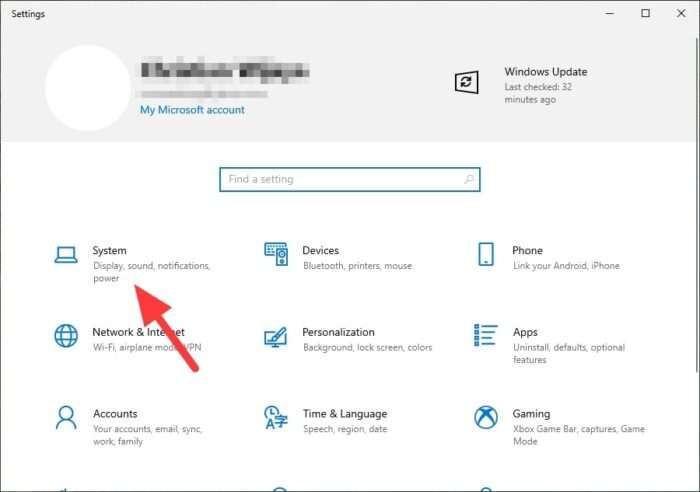Maximize the Settings window
Screen dimensions: 700x492
tap(646, 13)
